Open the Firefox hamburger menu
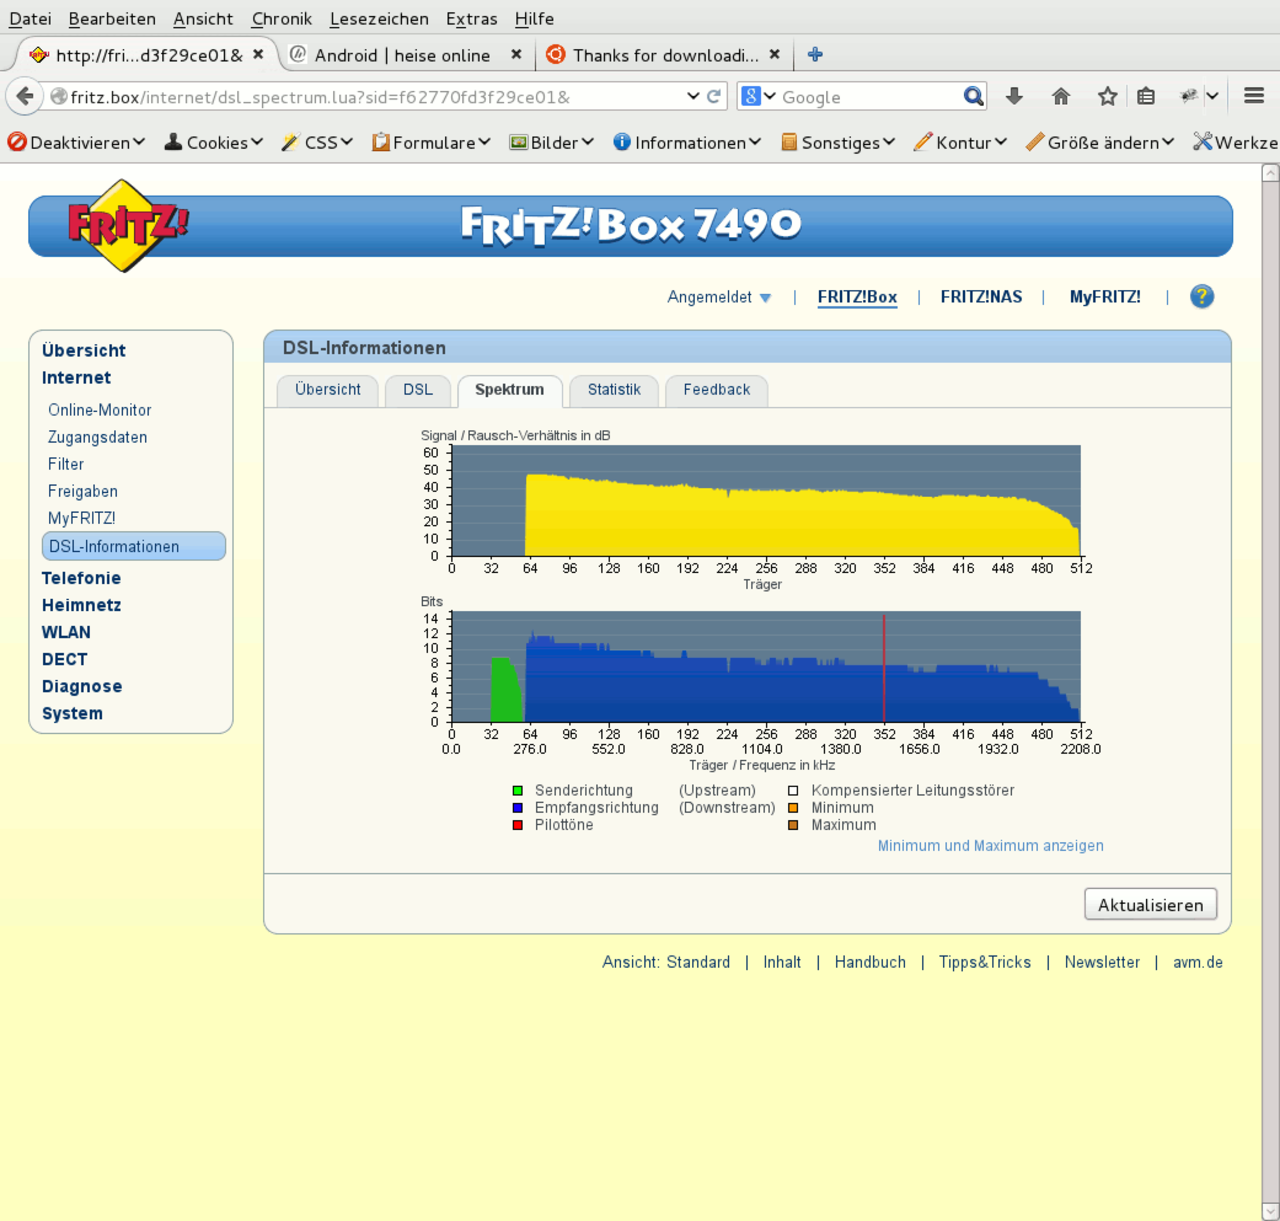 point(1254,96)
